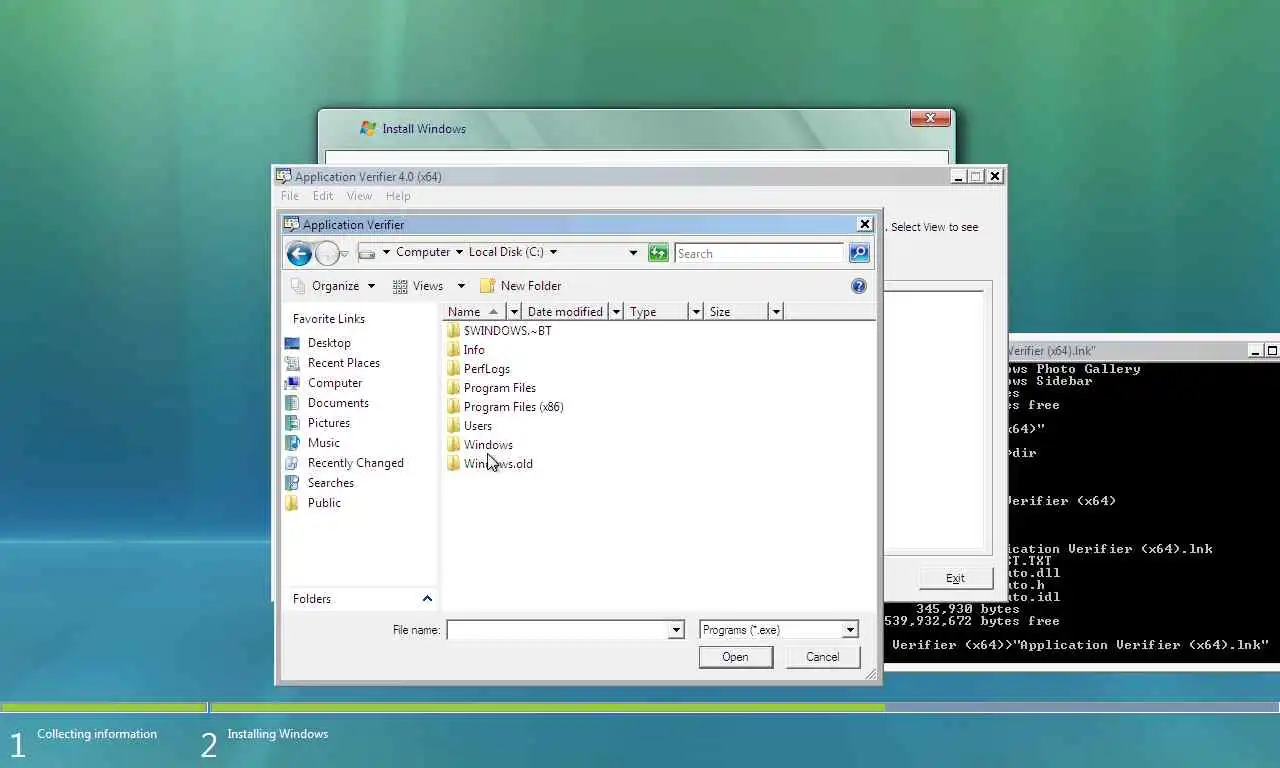This screenshot has height=768, width=1280.
Task: Click the greyed forward navigation arrow
Action: [327, 253]
